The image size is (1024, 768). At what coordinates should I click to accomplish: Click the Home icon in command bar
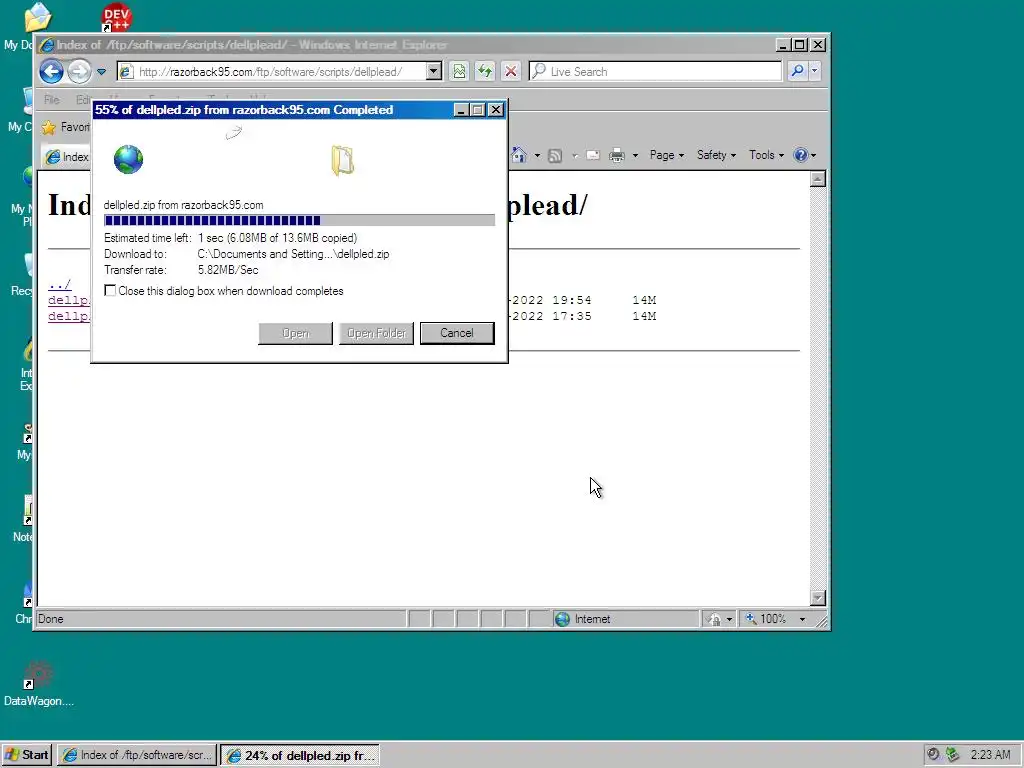click(519, 155)
